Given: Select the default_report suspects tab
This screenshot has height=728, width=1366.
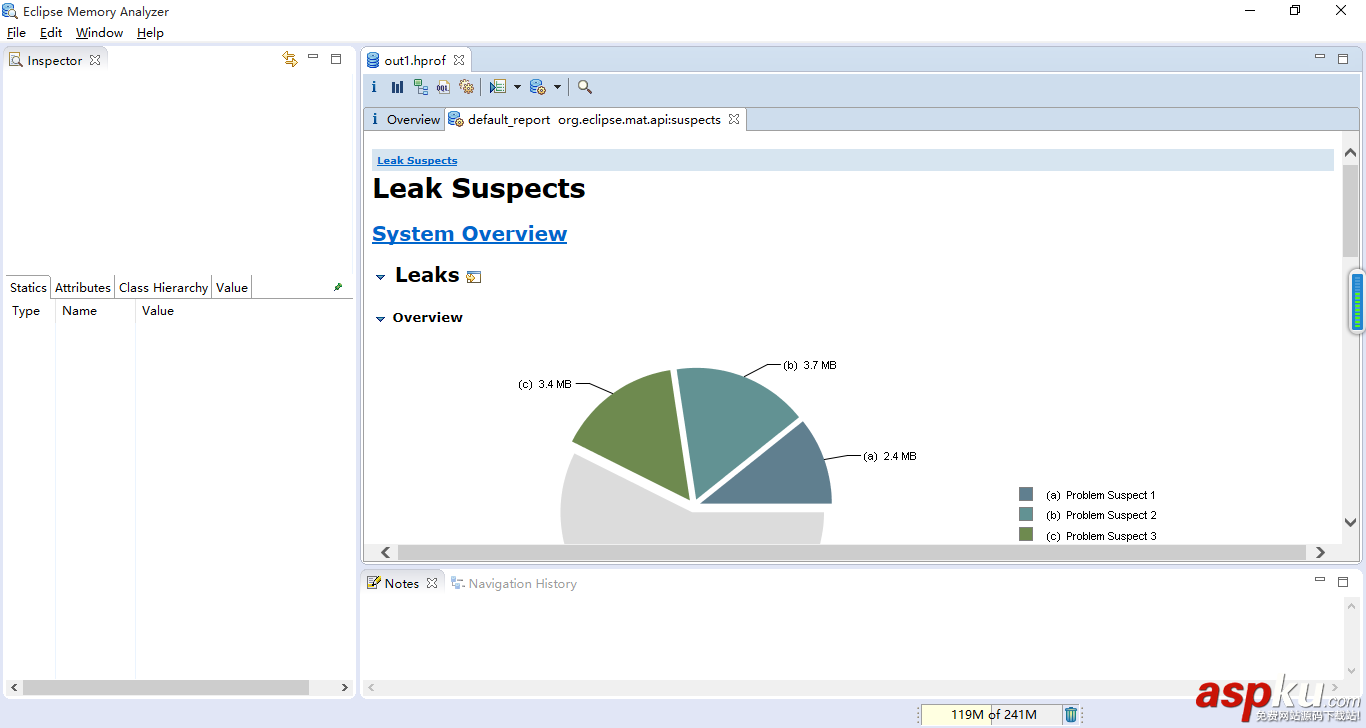Looking at the screenshot, I should pyautogui.click(x=594, y=119).
